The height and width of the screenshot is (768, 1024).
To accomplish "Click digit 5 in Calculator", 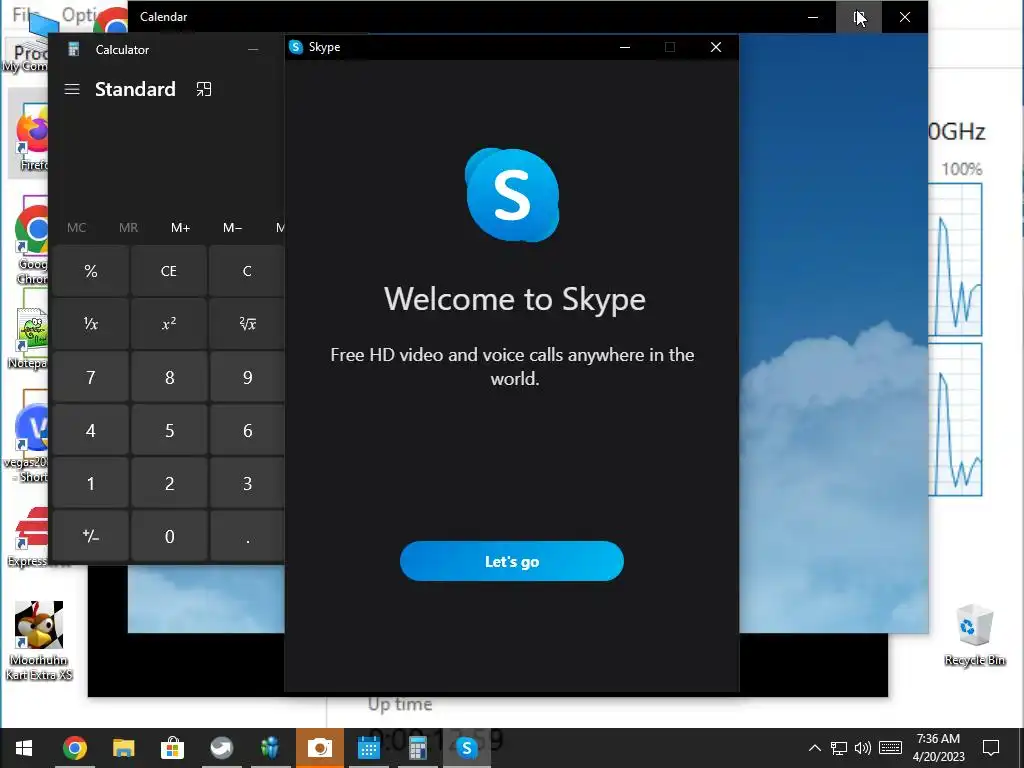I will (168, 430).
